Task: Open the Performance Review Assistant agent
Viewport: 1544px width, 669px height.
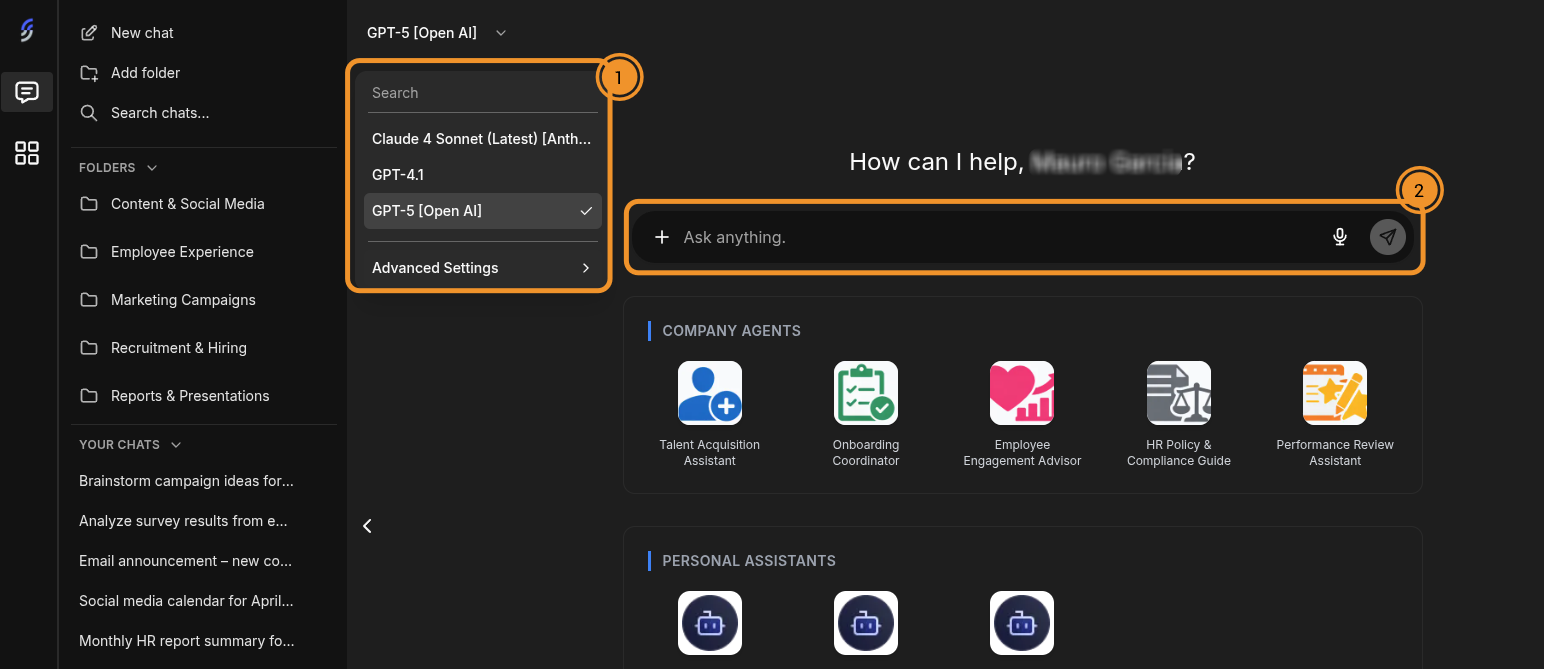Action: tap(1334, 393)
